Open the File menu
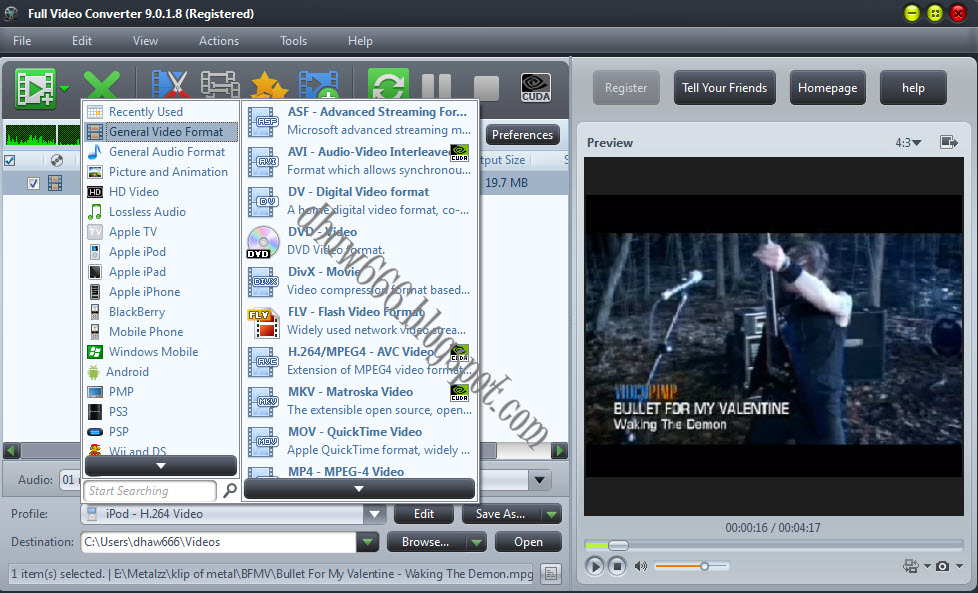Screen dimensions: 978x593 click(x=22, y=41)
